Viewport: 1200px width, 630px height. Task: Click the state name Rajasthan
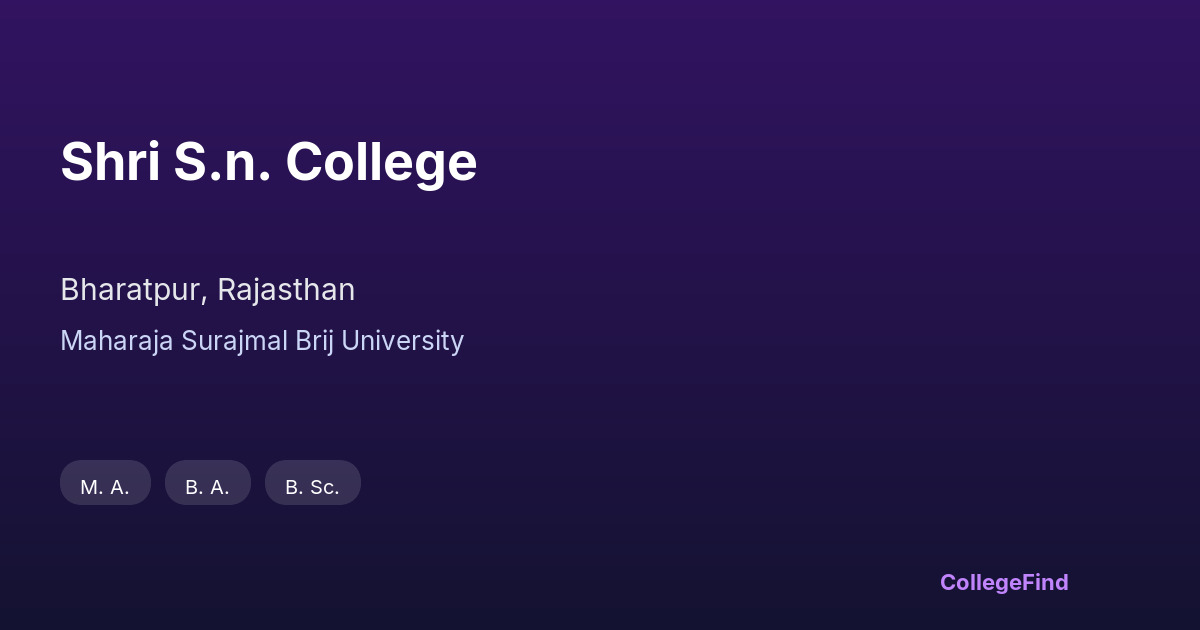pyautogui.click(x=286, y=290)
